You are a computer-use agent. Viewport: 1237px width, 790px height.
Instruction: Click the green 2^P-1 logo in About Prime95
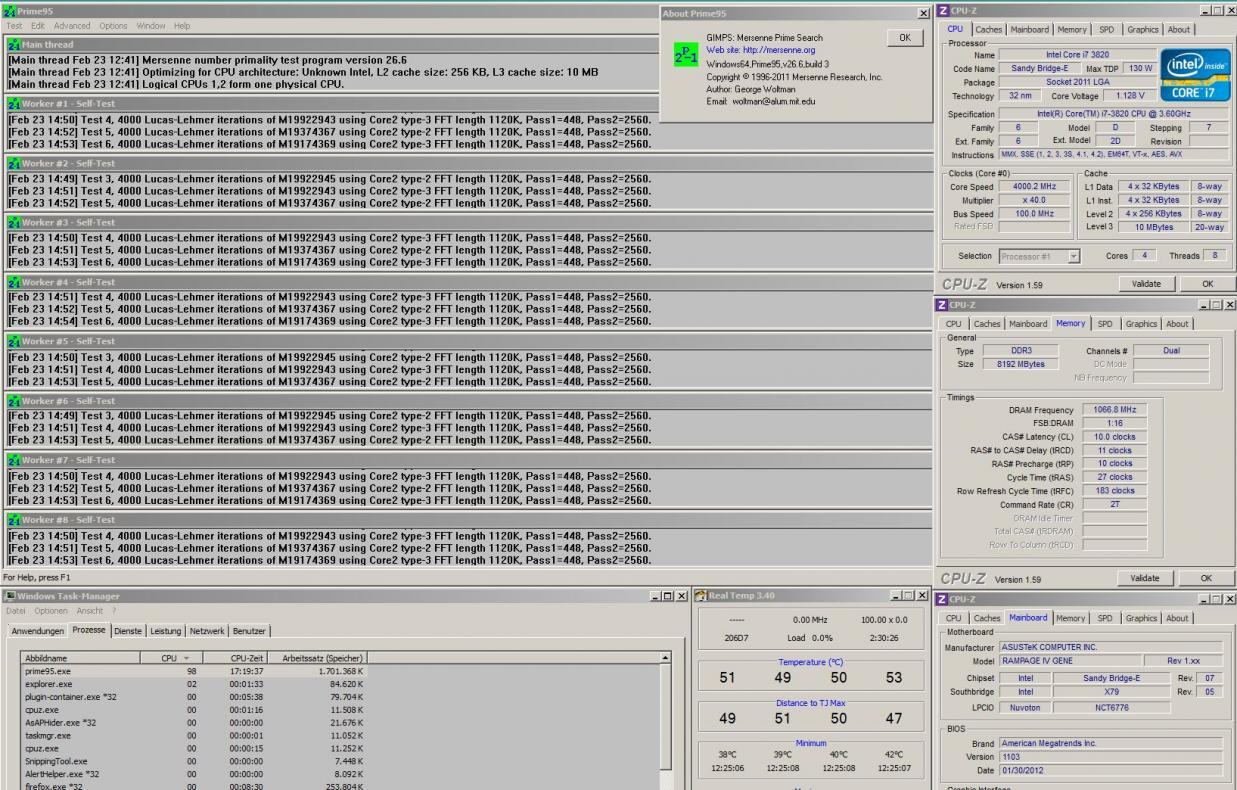[x=686, y=55]
